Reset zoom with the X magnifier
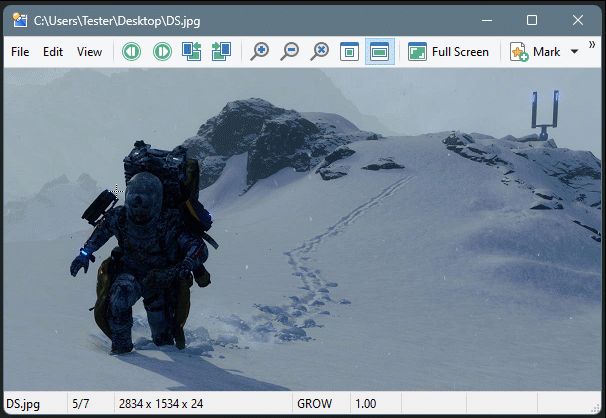 tap(320, 51)
